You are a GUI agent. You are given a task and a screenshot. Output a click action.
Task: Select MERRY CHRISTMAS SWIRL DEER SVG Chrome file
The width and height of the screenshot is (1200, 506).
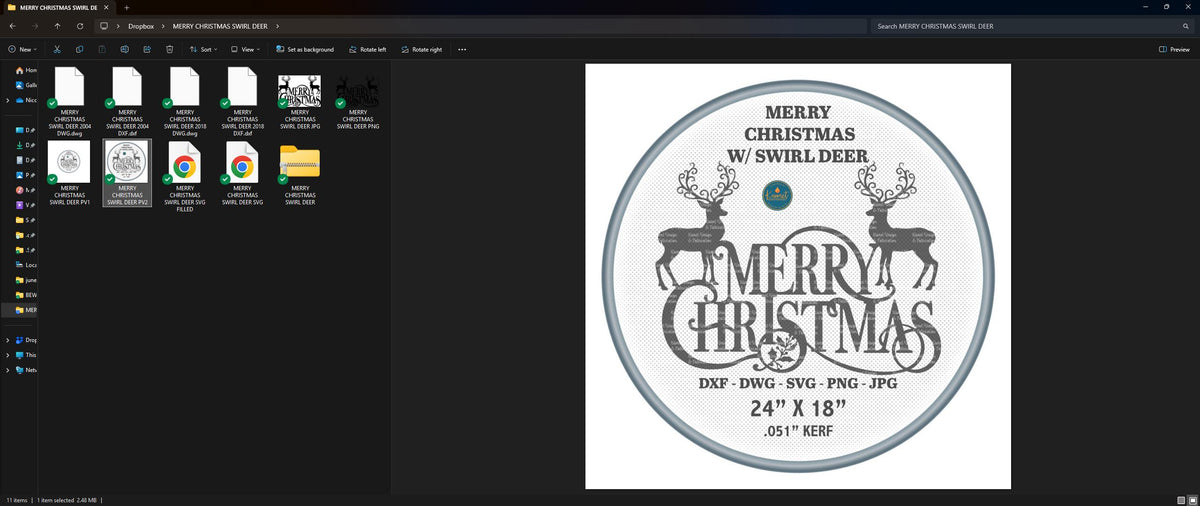(242, 174)
